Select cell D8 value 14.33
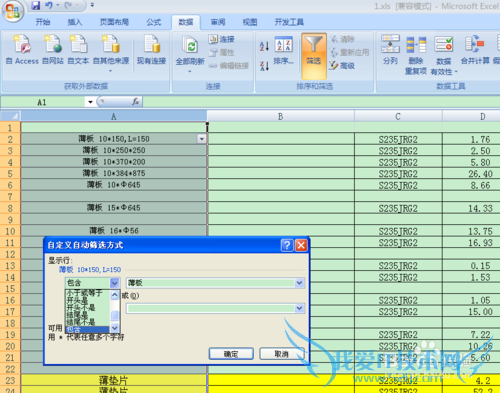This screenshot has width=500, height=393. pos(471,208)
